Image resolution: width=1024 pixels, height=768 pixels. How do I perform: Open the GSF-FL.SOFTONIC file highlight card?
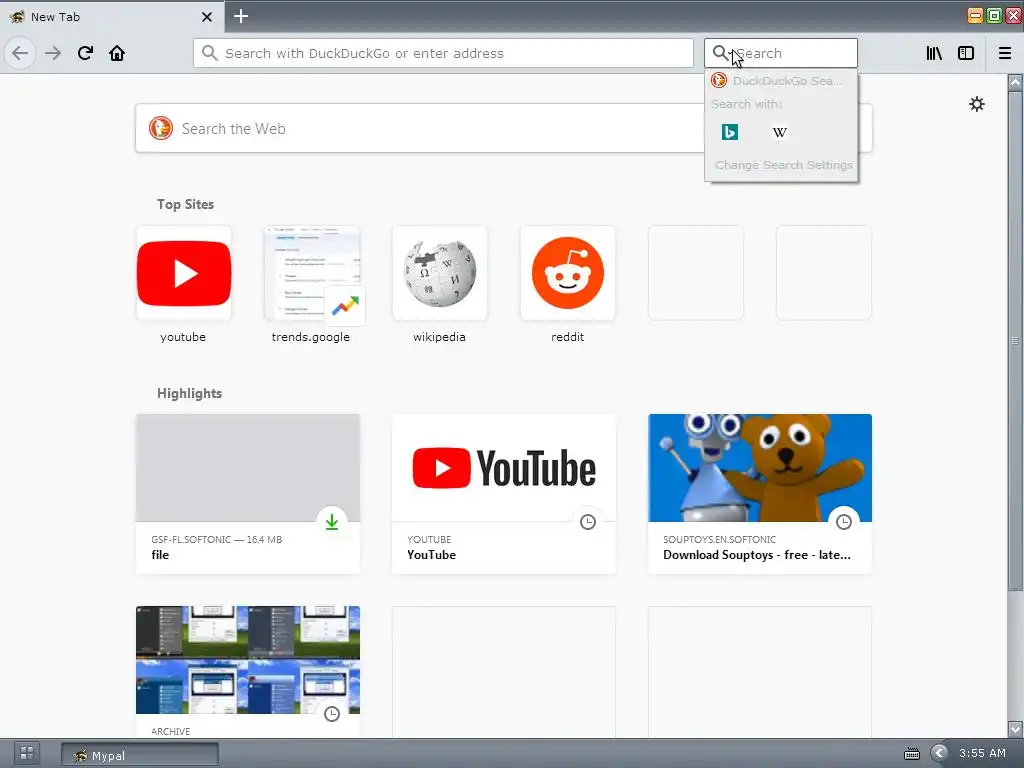pos(248,494)
